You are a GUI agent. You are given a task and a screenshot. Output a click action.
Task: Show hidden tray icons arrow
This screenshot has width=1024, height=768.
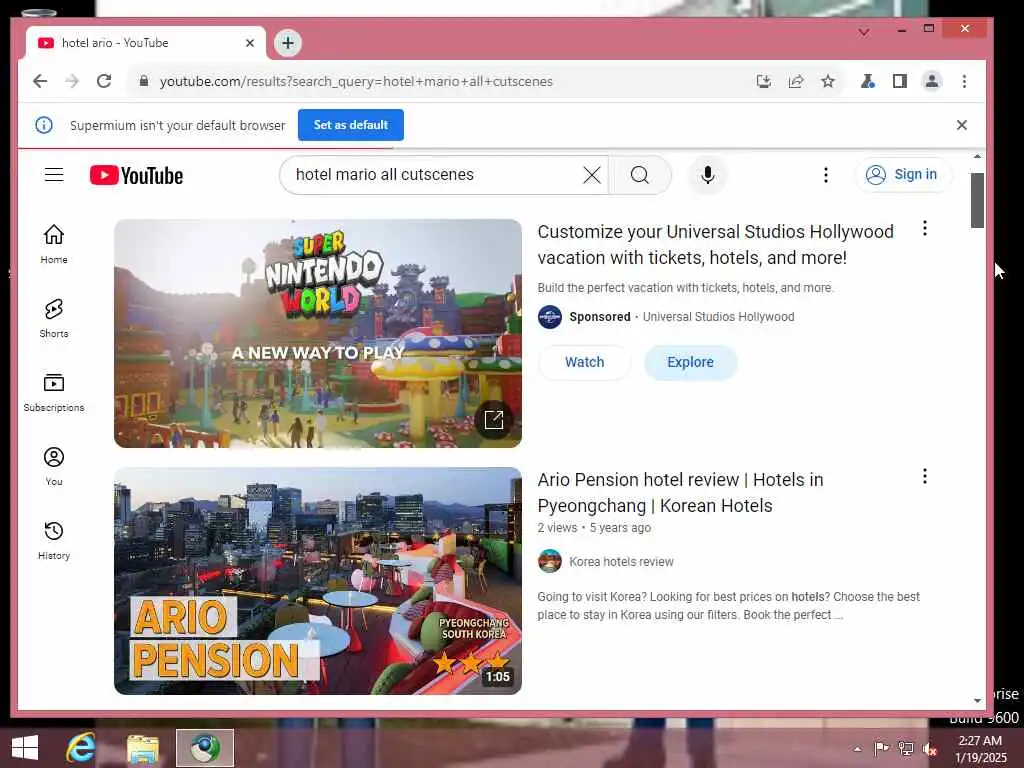tap(857, 749)
